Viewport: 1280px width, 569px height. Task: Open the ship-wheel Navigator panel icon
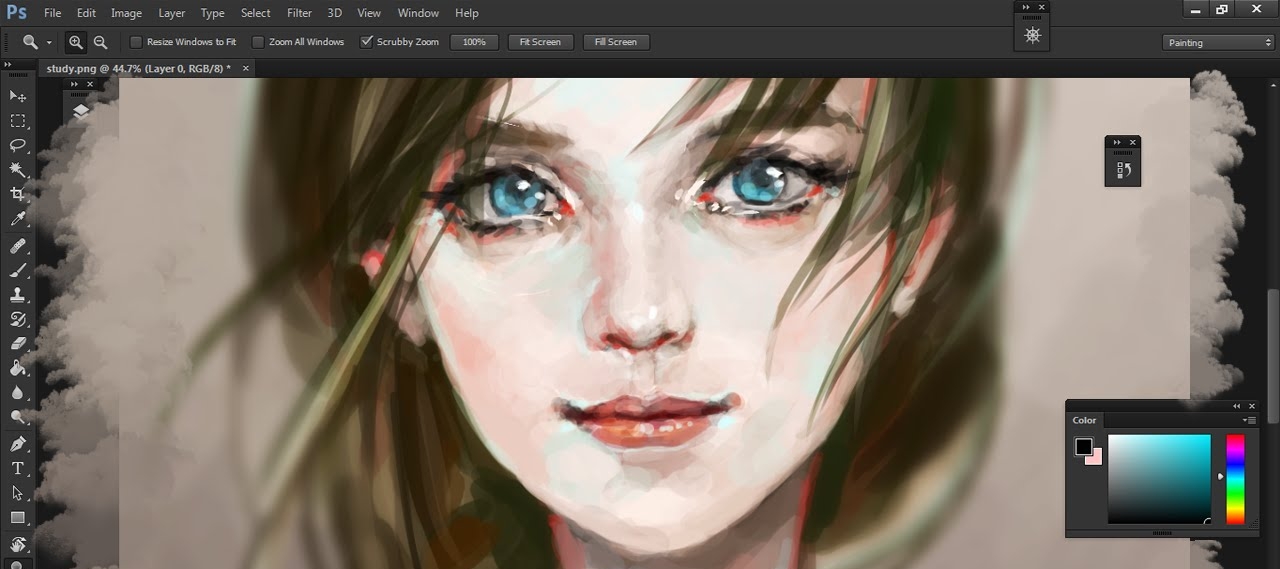[x=1032, y=34]
